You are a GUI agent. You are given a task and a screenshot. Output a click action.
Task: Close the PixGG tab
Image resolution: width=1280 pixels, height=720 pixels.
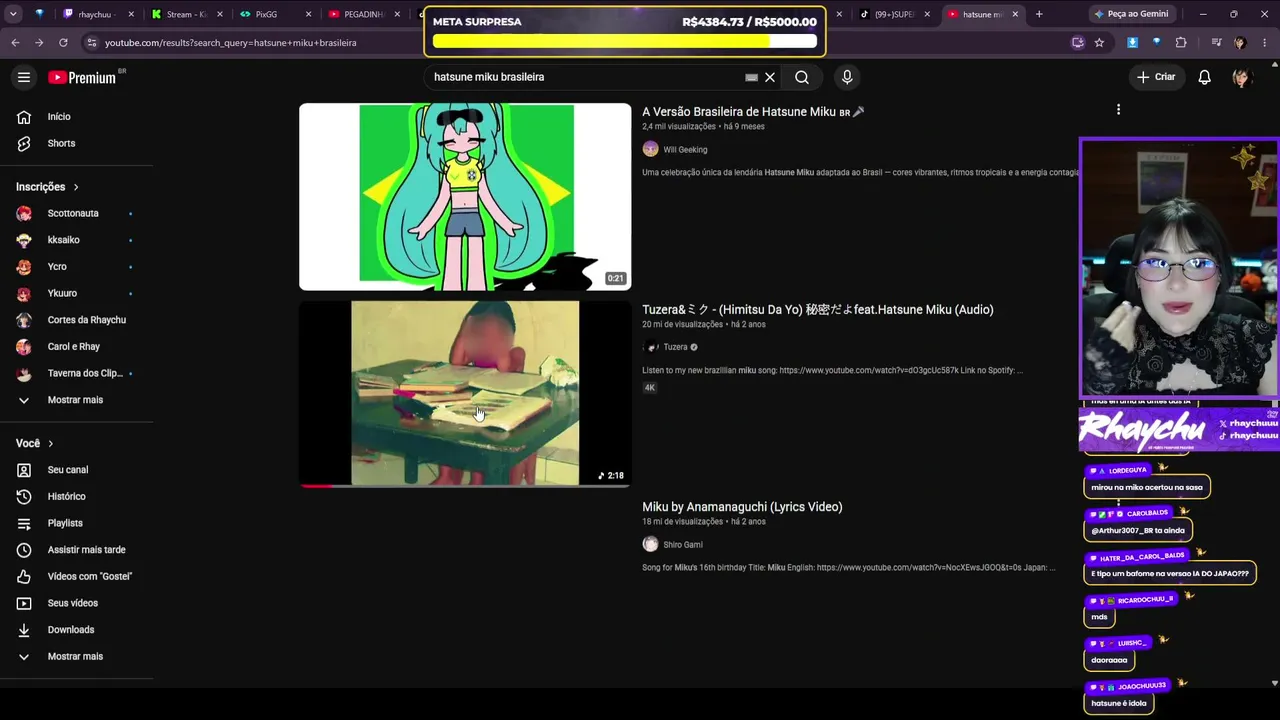(x=308, y=14)
